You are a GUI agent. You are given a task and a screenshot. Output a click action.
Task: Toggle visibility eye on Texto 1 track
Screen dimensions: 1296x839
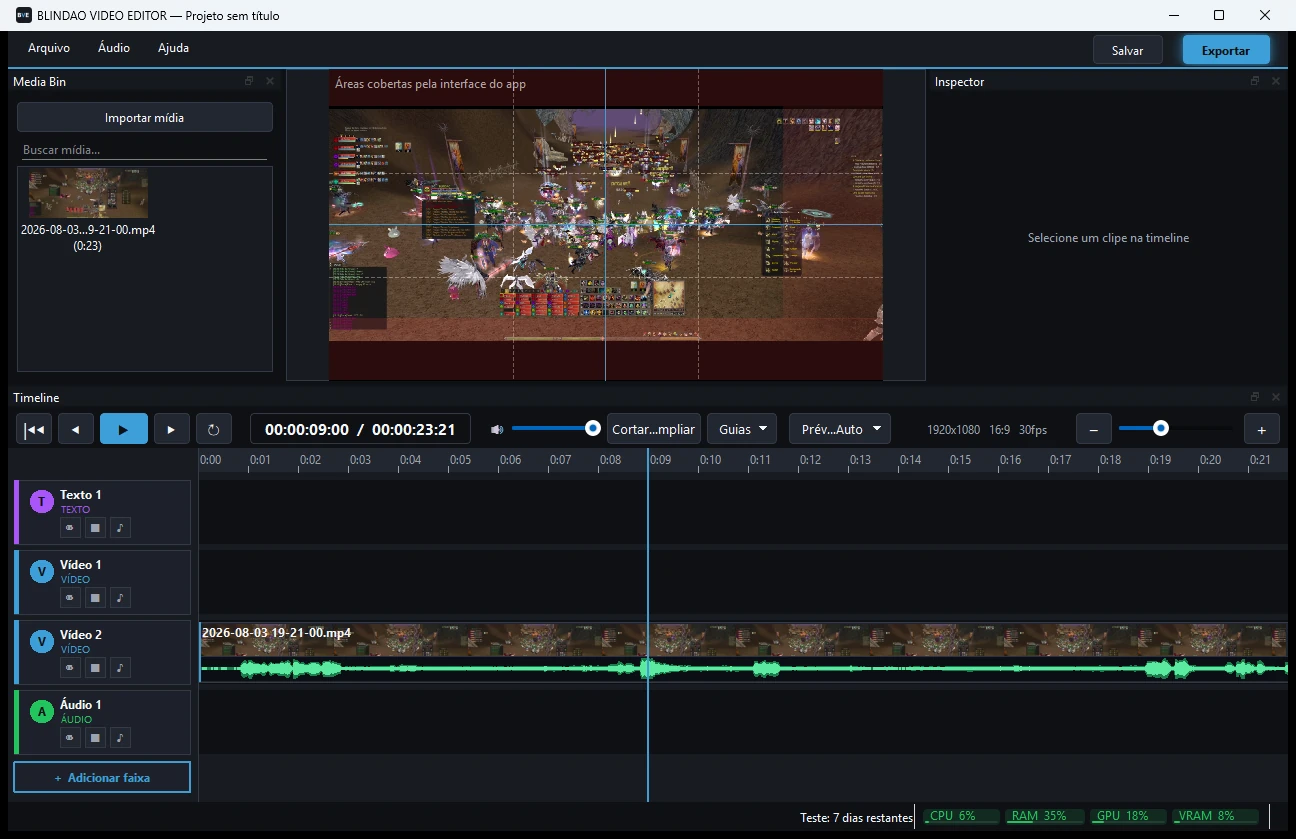point(70,528)
